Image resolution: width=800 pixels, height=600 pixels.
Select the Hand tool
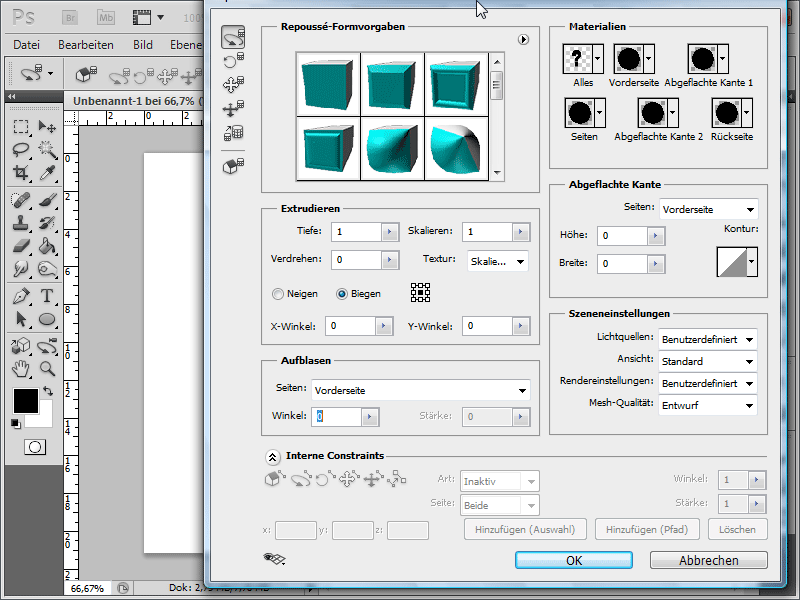click(20, 368)
